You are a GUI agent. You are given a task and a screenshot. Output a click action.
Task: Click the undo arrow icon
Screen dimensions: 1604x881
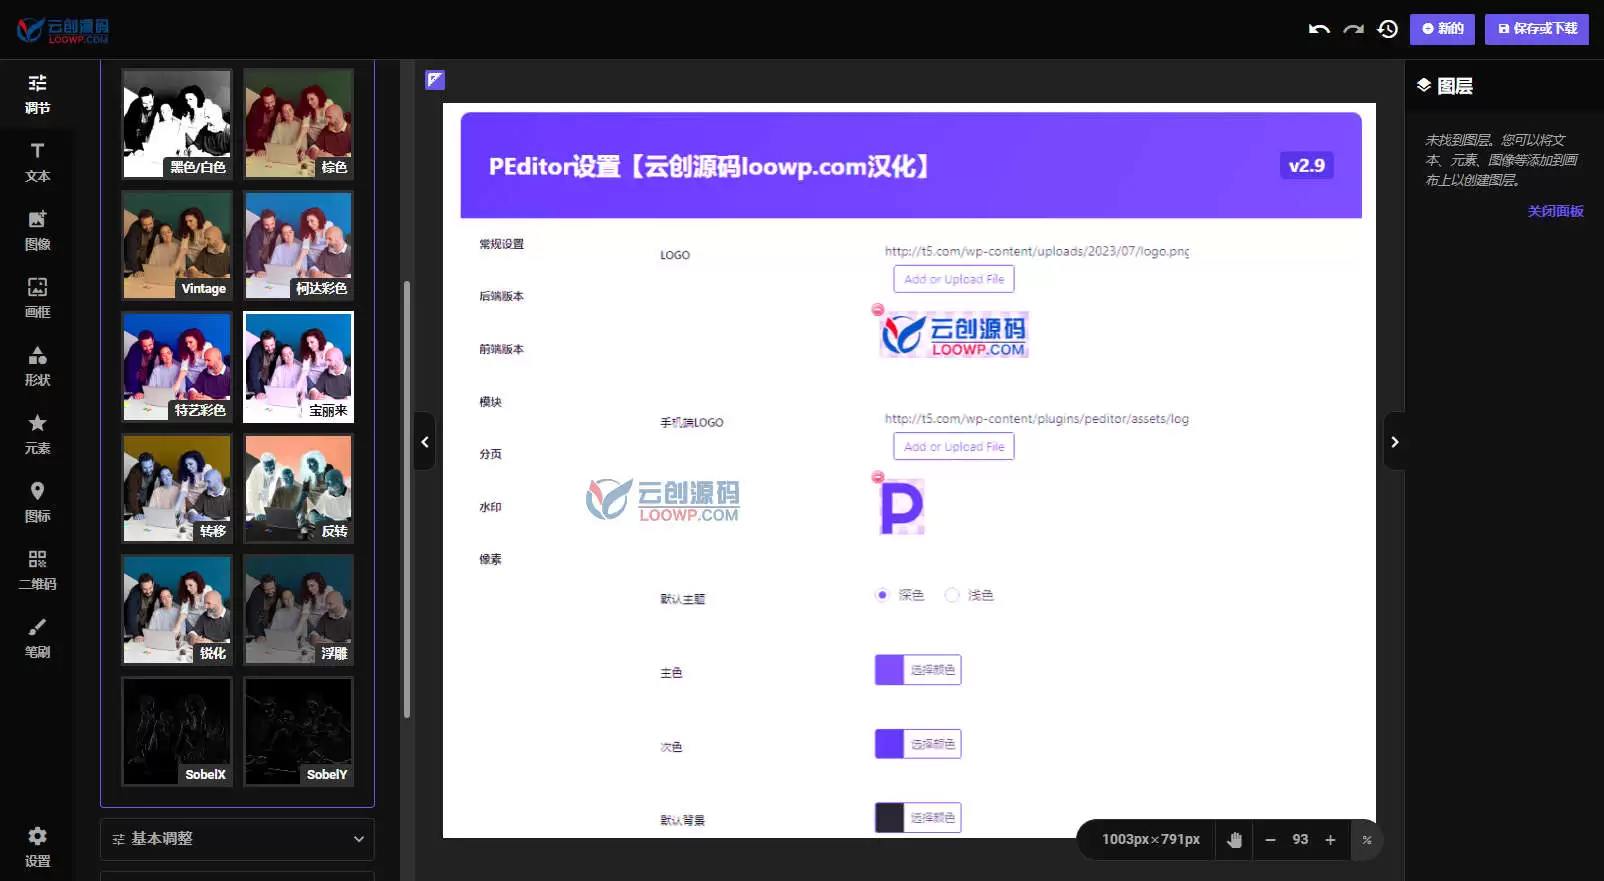click(x=1319, y=29)
